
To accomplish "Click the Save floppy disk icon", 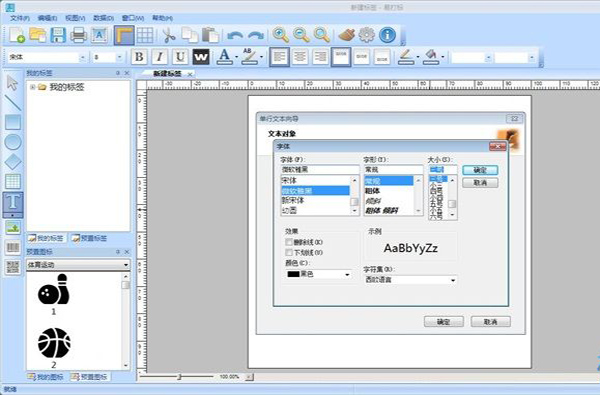I will pos(58,35).
